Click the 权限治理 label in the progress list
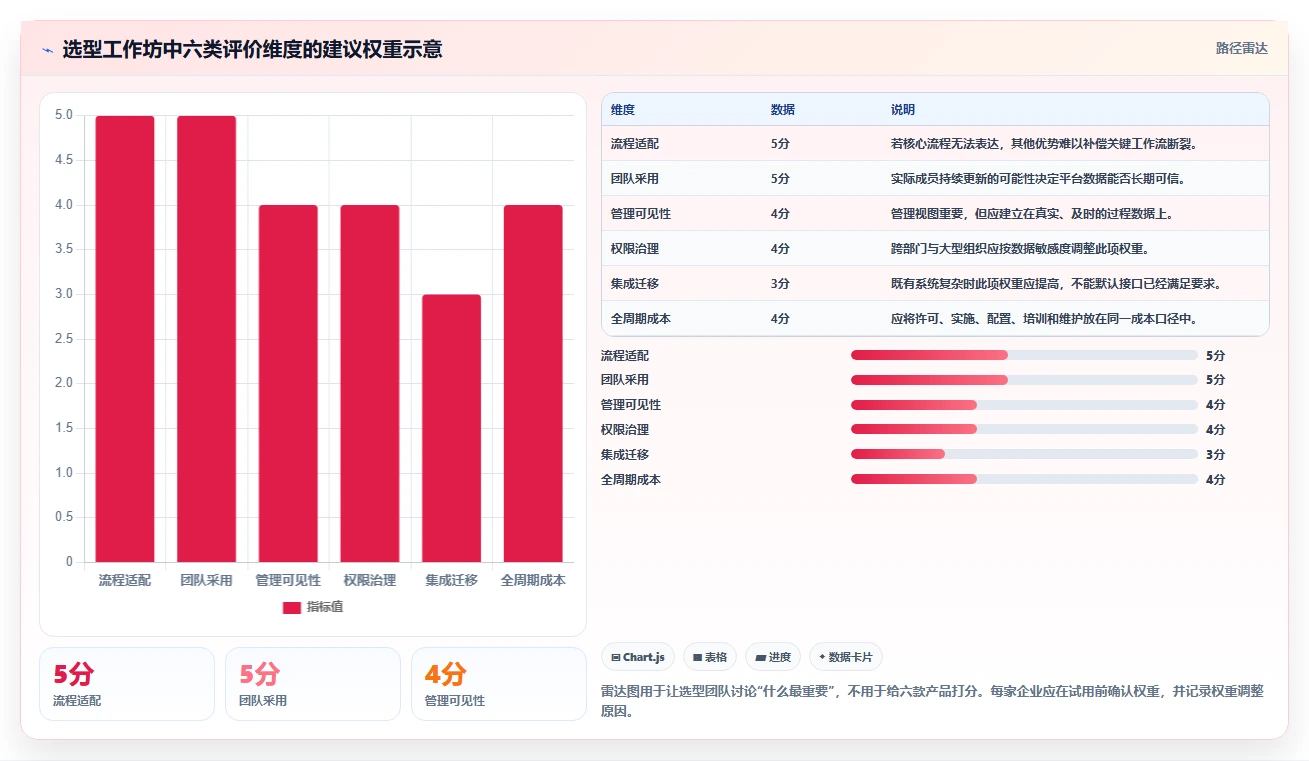The image size is (1309, 761). click(x=625, y=430)
